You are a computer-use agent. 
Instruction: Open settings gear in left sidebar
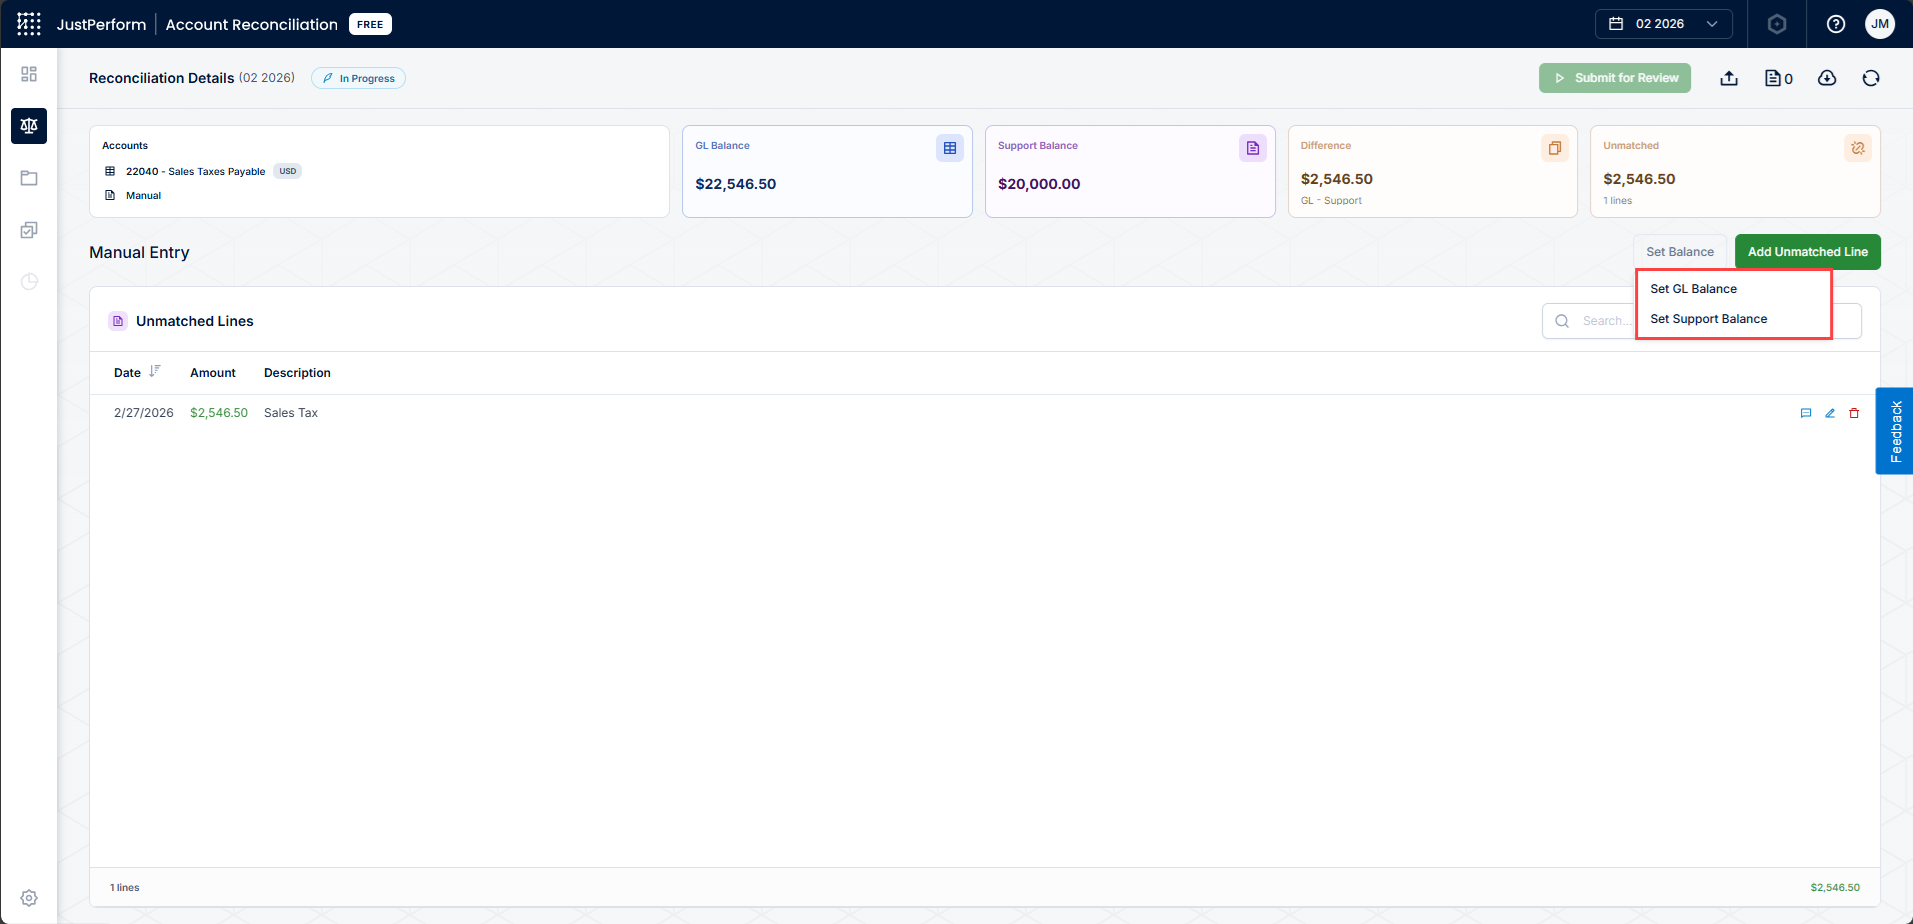[x=29, y=898]
